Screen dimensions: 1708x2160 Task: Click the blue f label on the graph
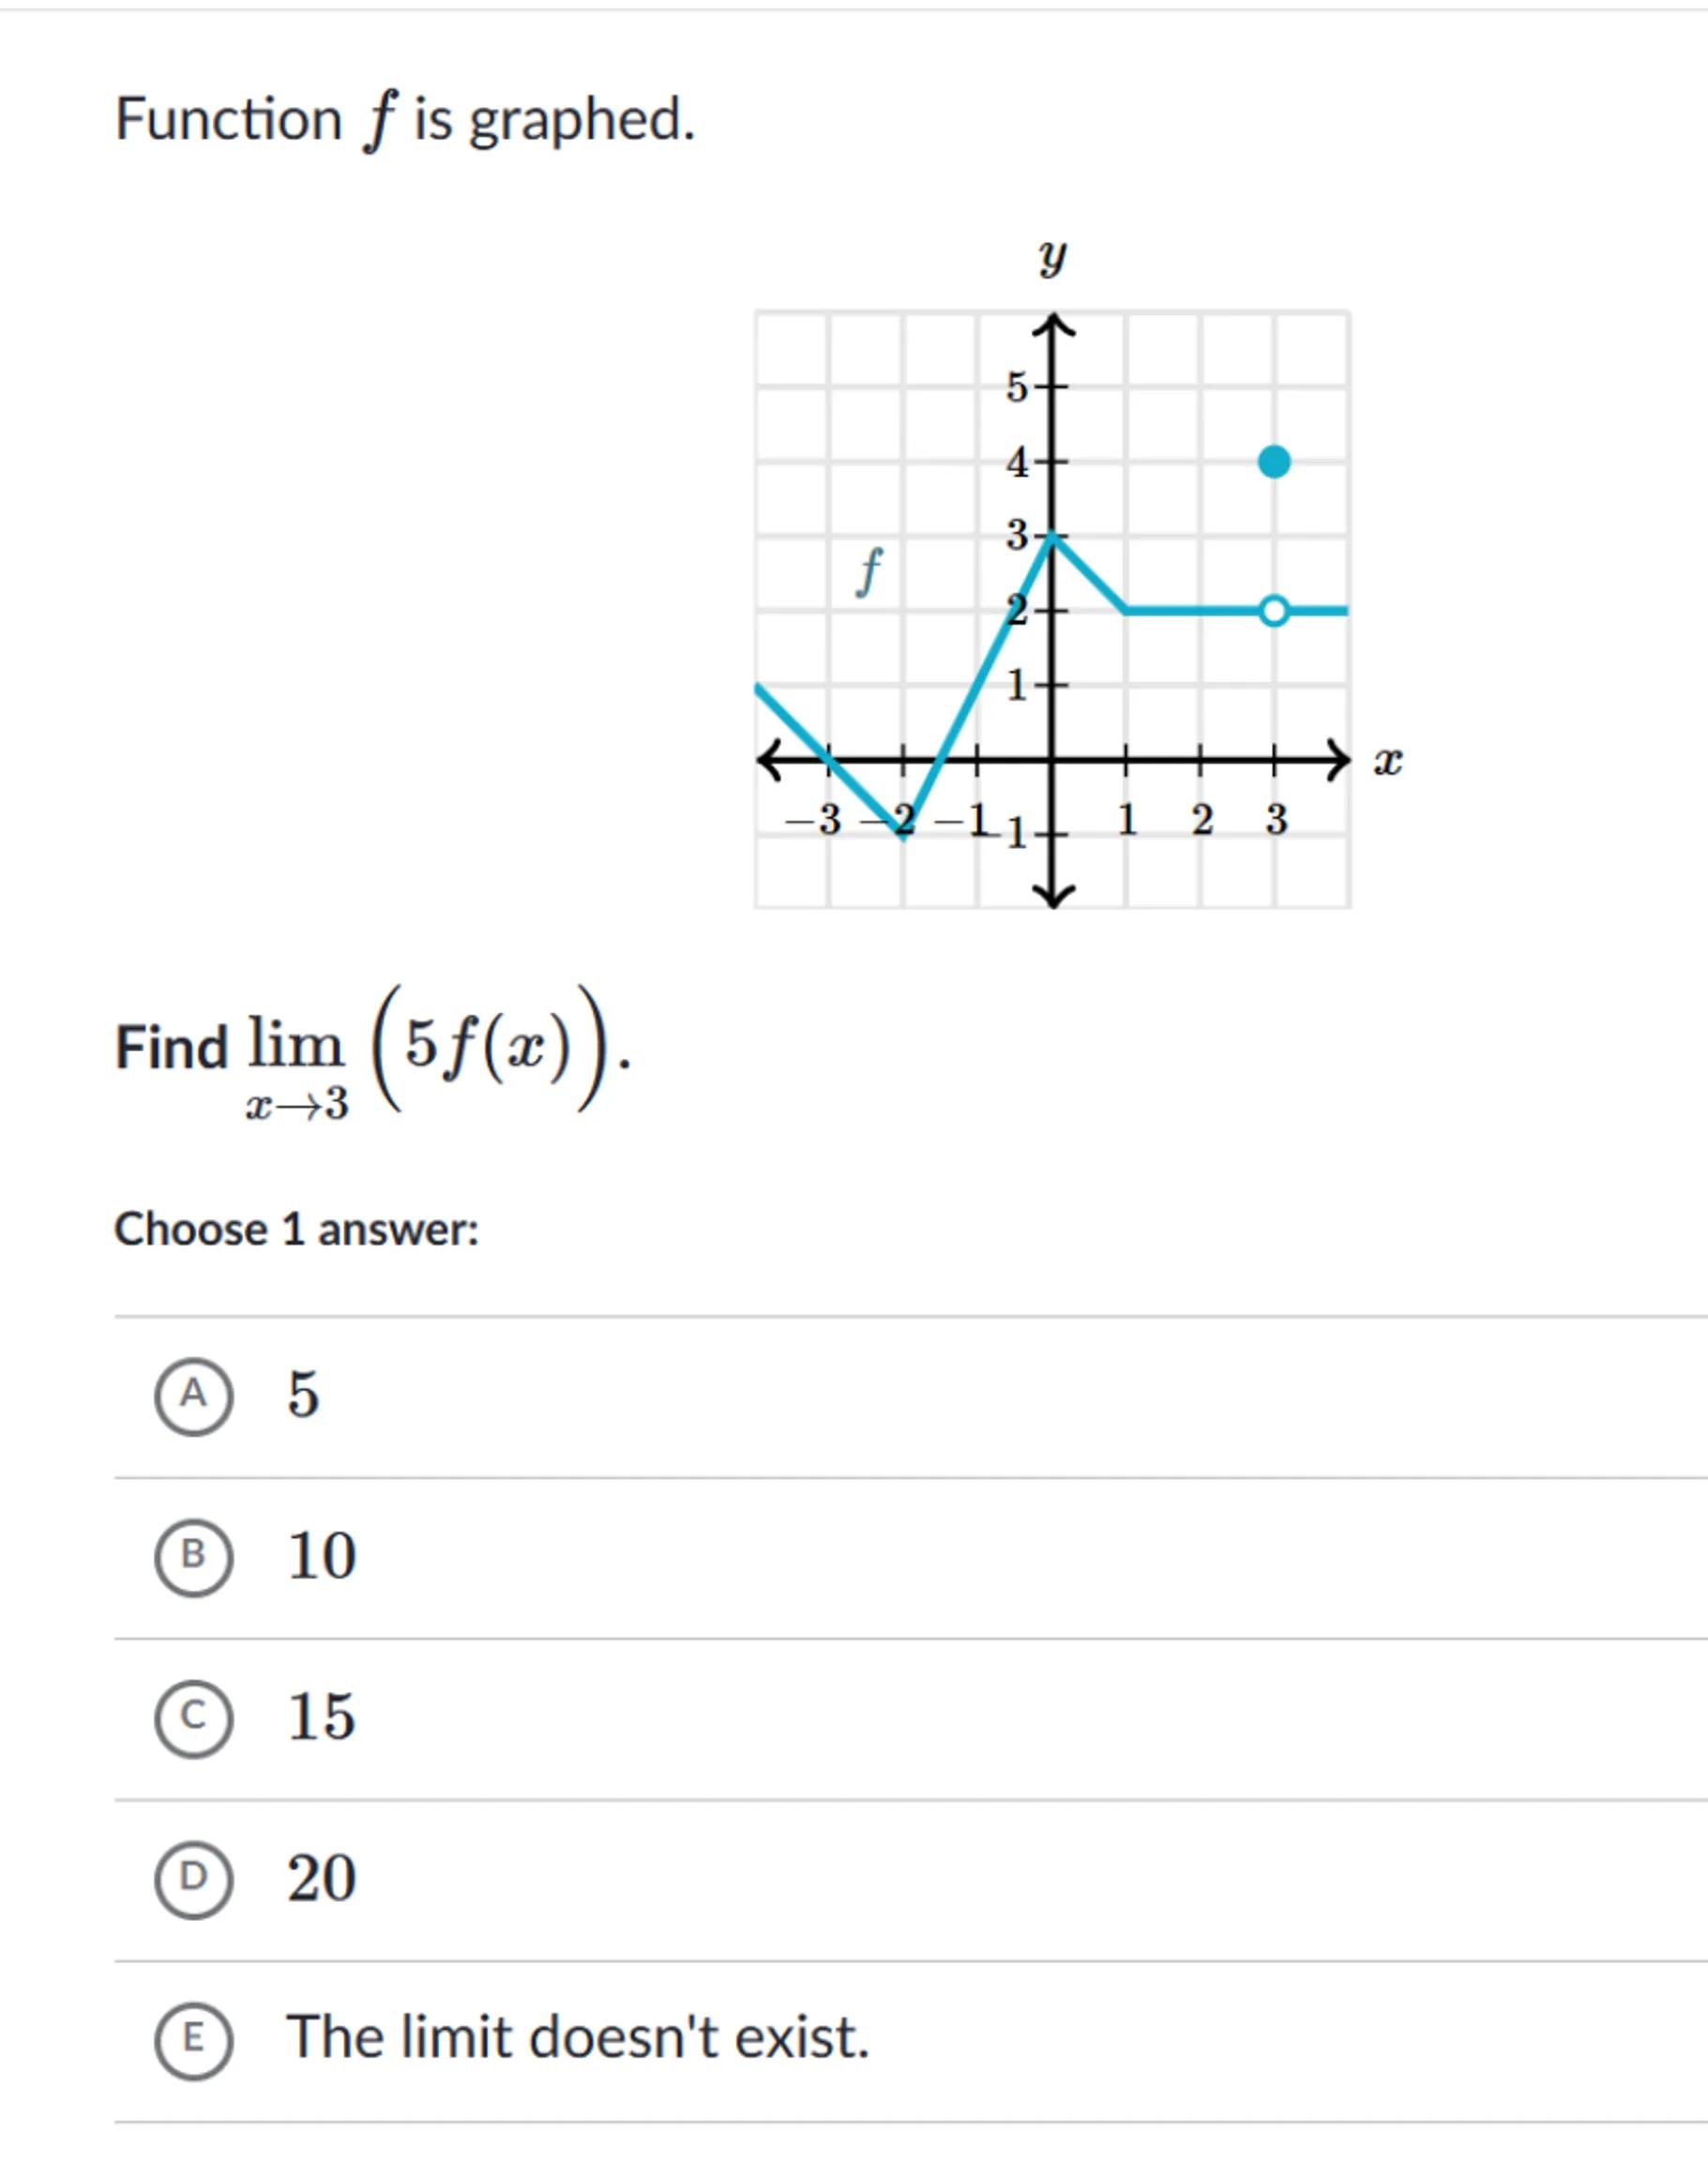pos(870,572)
